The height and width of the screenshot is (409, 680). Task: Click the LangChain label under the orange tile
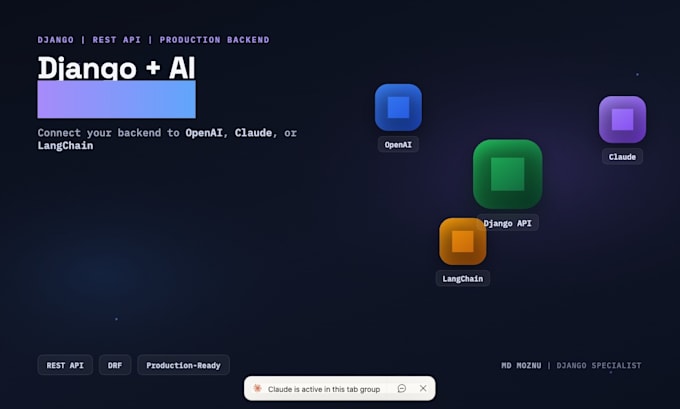click(x=463, y=278)
